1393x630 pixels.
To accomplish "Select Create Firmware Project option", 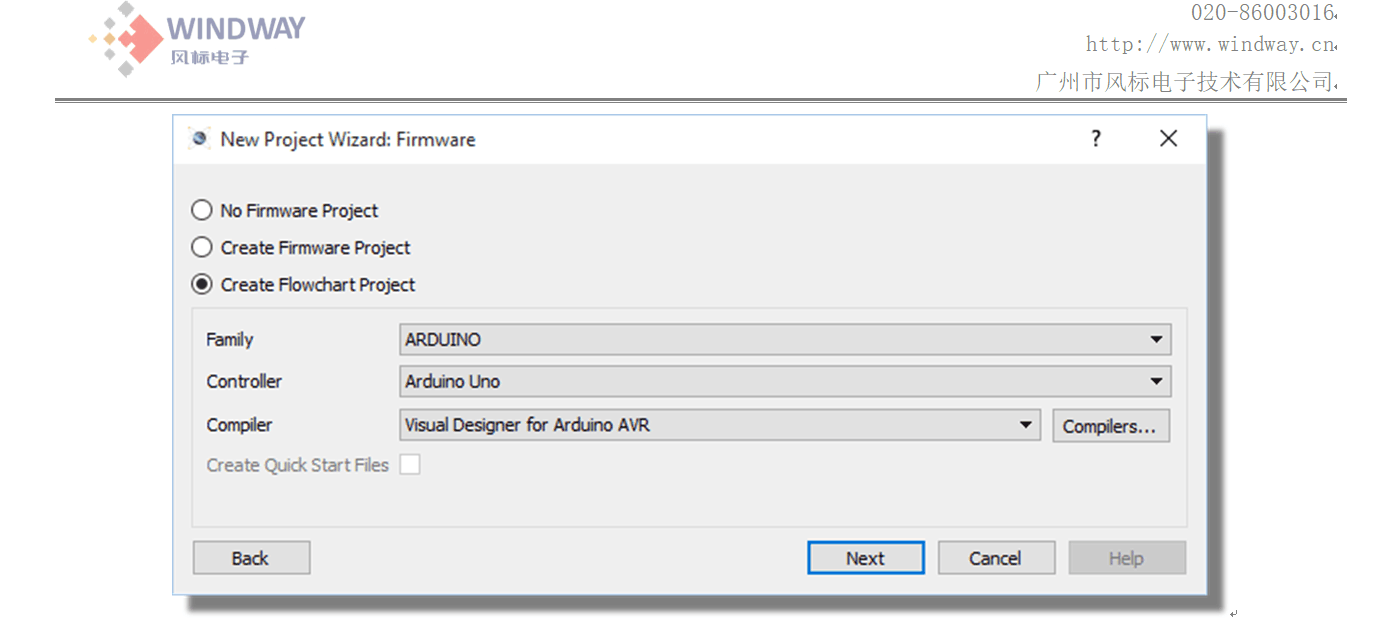I will [202, 247].
